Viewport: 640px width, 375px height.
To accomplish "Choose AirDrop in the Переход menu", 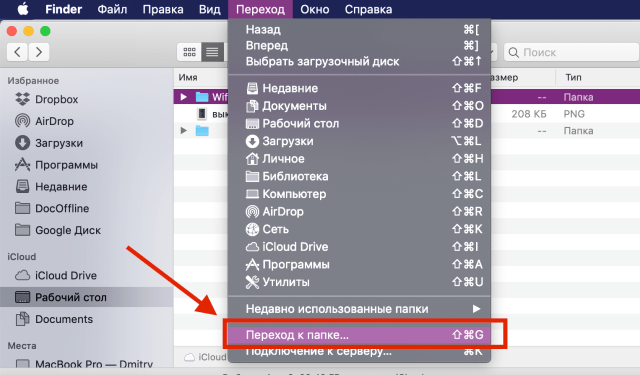I will [359, 211].
